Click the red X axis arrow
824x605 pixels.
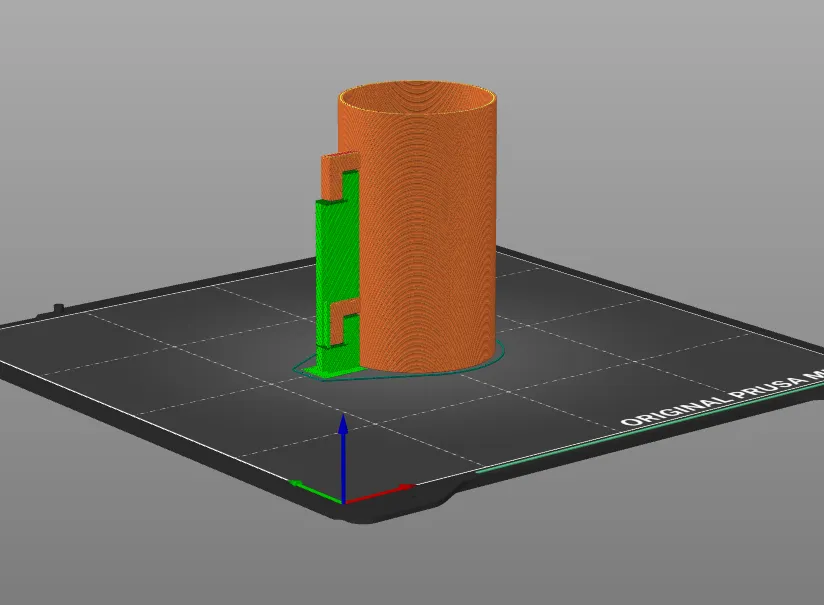pyautogui.click(x=379, y=494)
